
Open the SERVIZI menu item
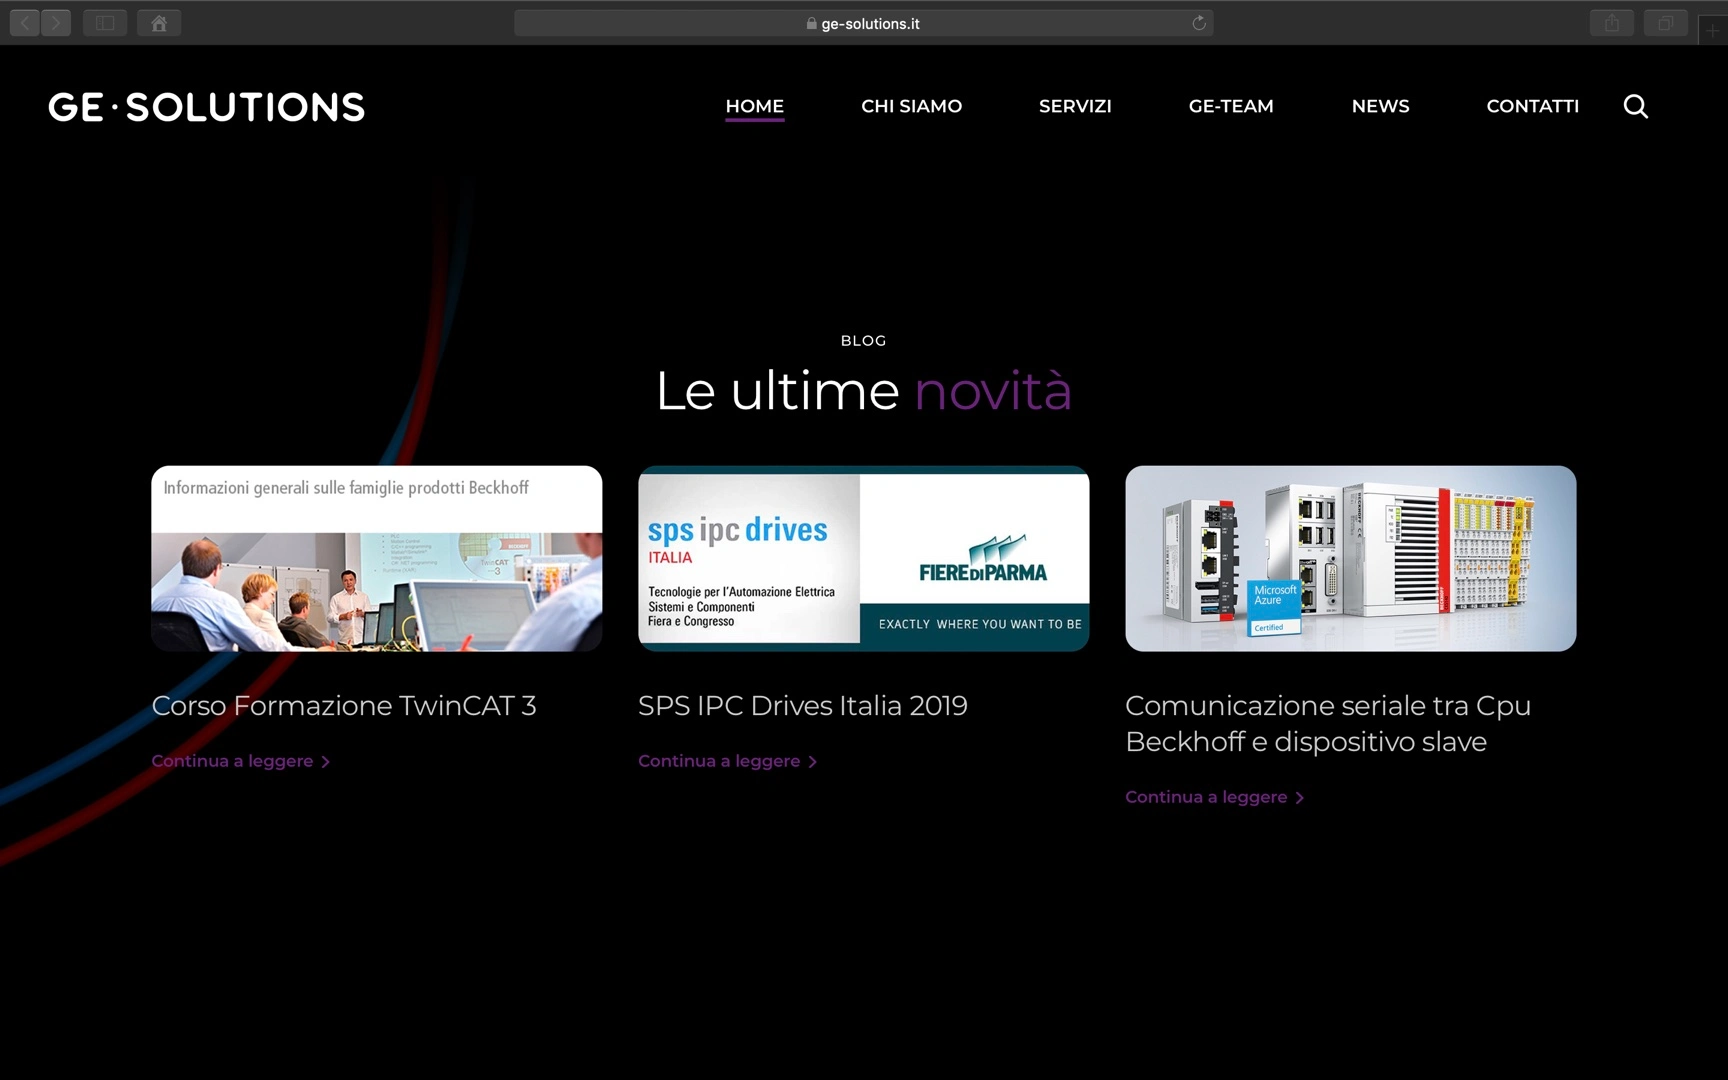pyautogui.click(x=1075, y=106)
